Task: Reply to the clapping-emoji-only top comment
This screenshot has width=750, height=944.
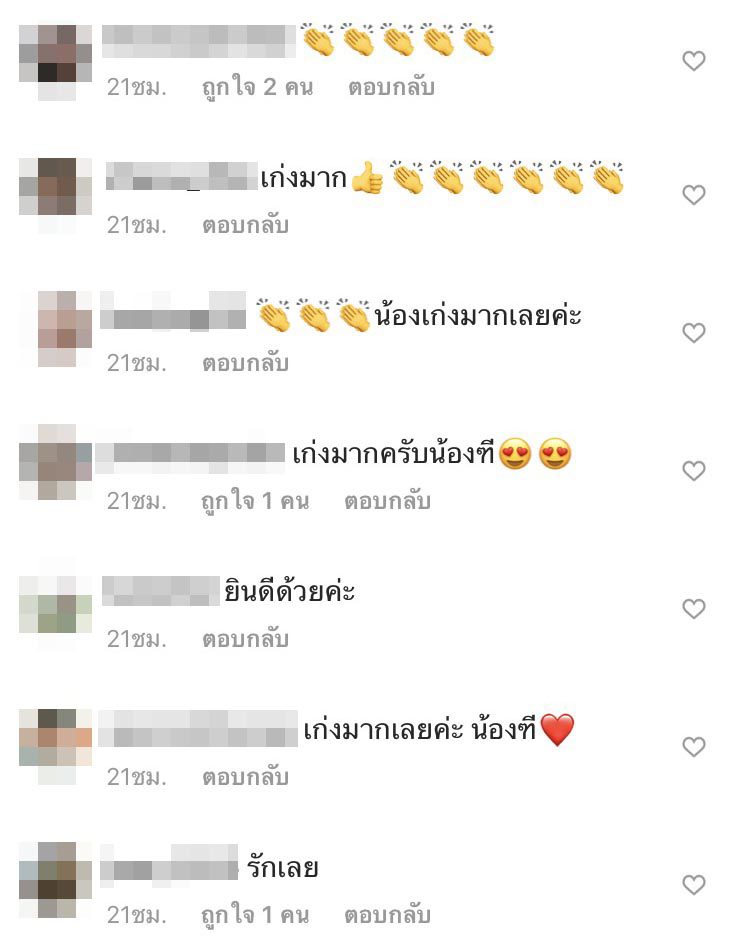Action: pyautogui.click(x=391, y=87)
